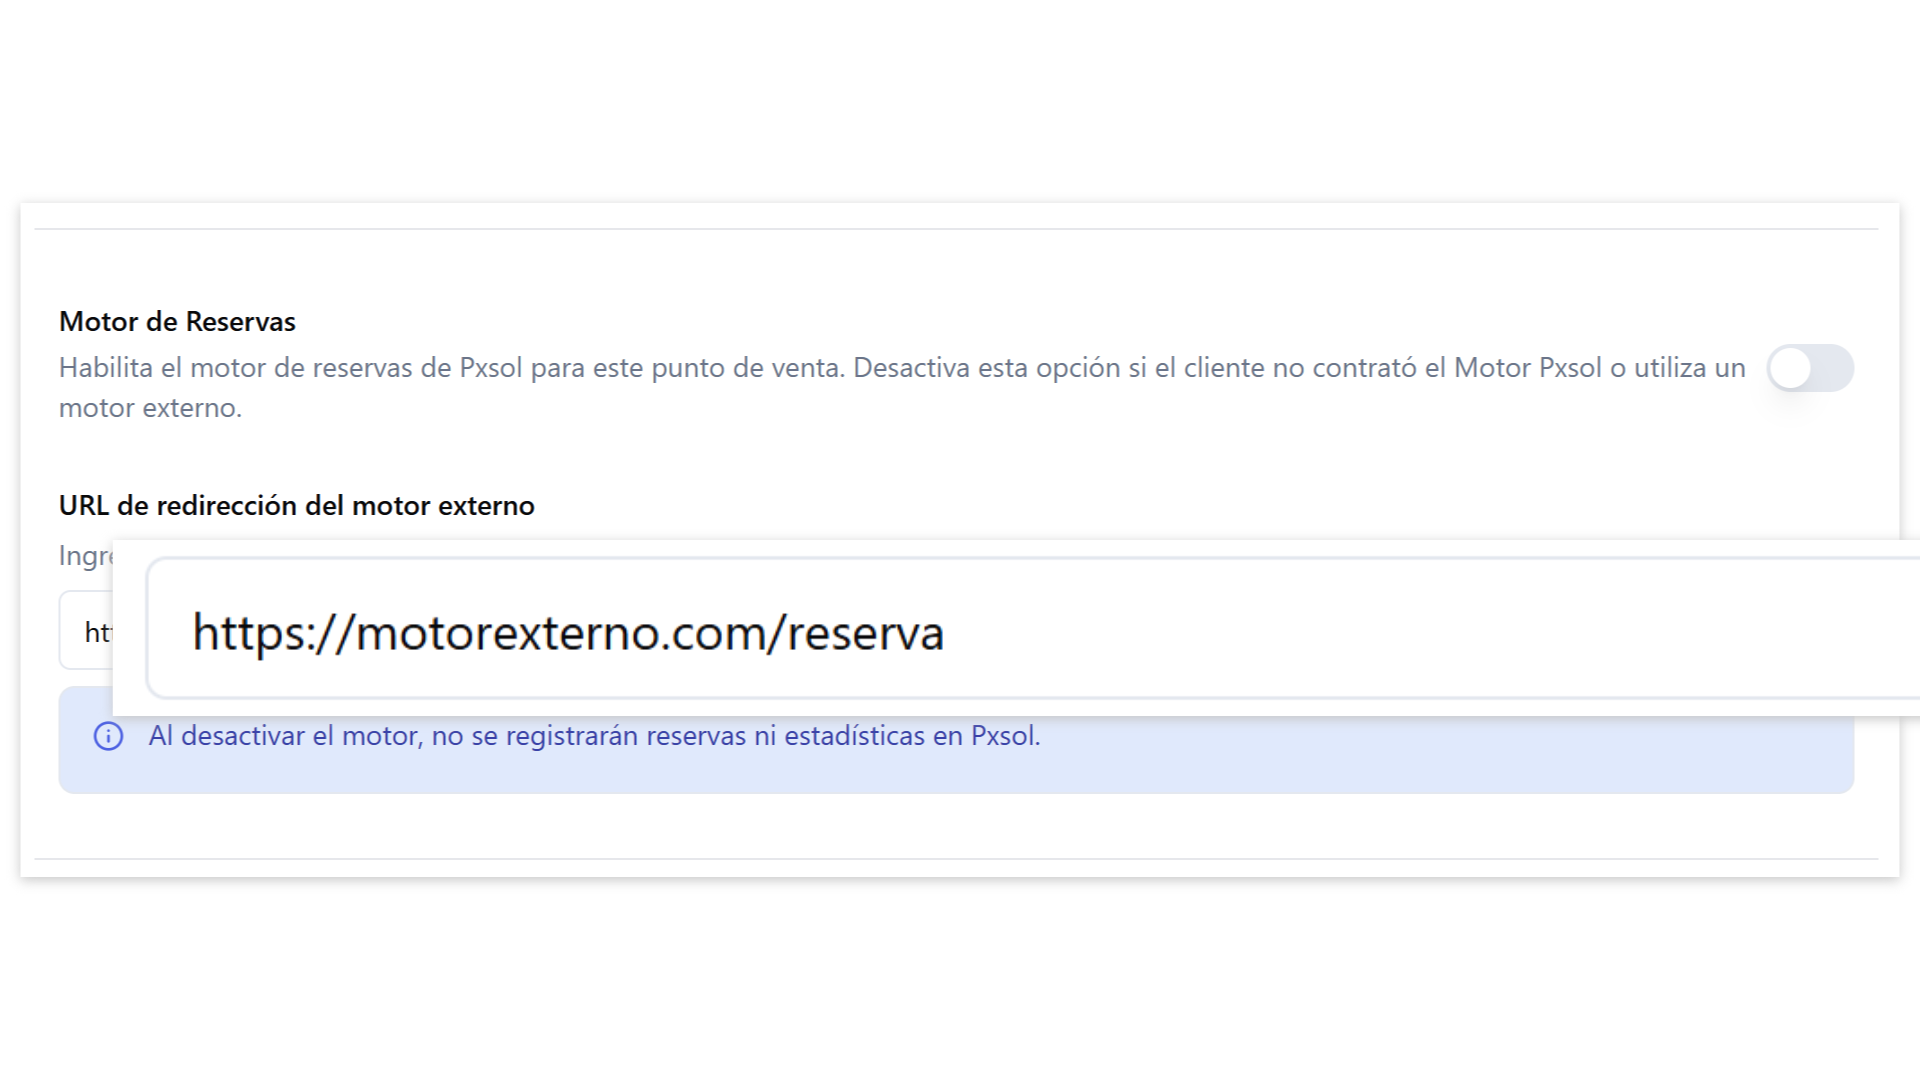Click "URL de redirección del motor externo" label
The width and height of the screenshot is (1920, 1080).
point(296,506)
